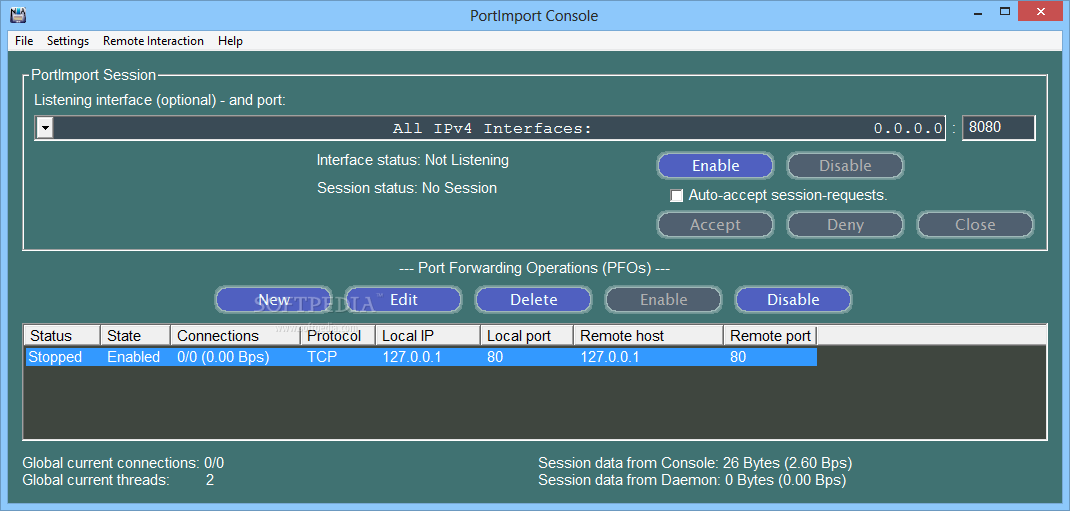
Task: Close the PortImport Console window
Action: click(x=1042, y=11)
